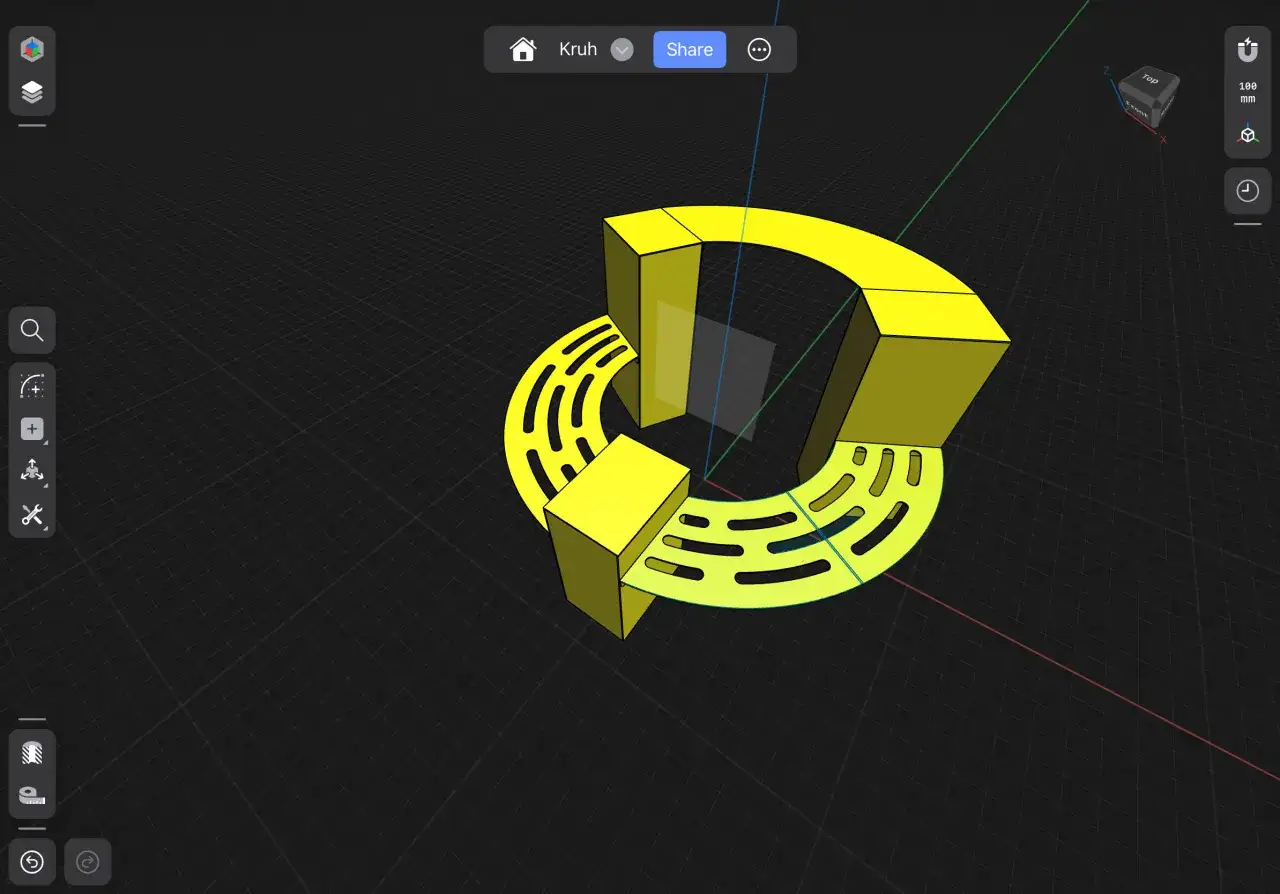1280x894 pixels.
Task: Open the more options ellipsis menu
Action: point(760,50)
